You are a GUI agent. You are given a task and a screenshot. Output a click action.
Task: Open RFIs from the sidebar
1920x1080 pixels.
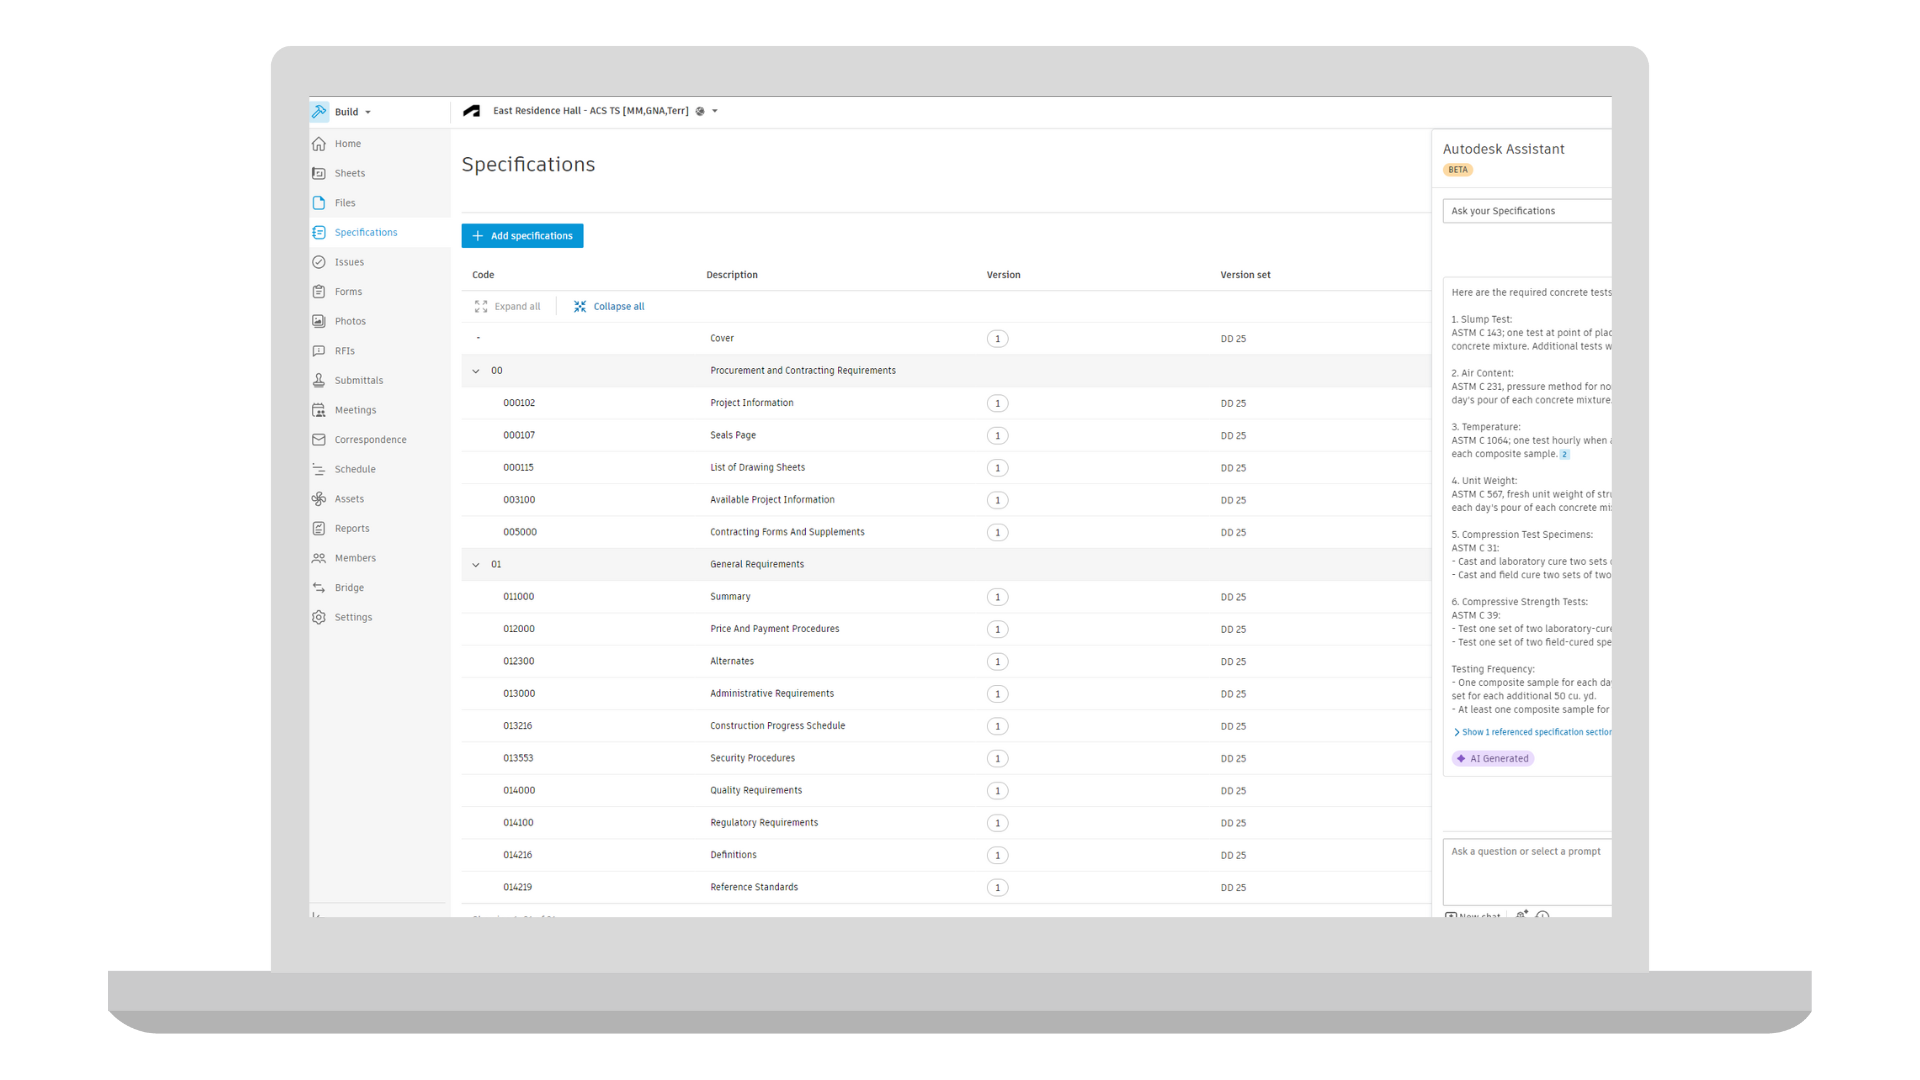[344, 351]
